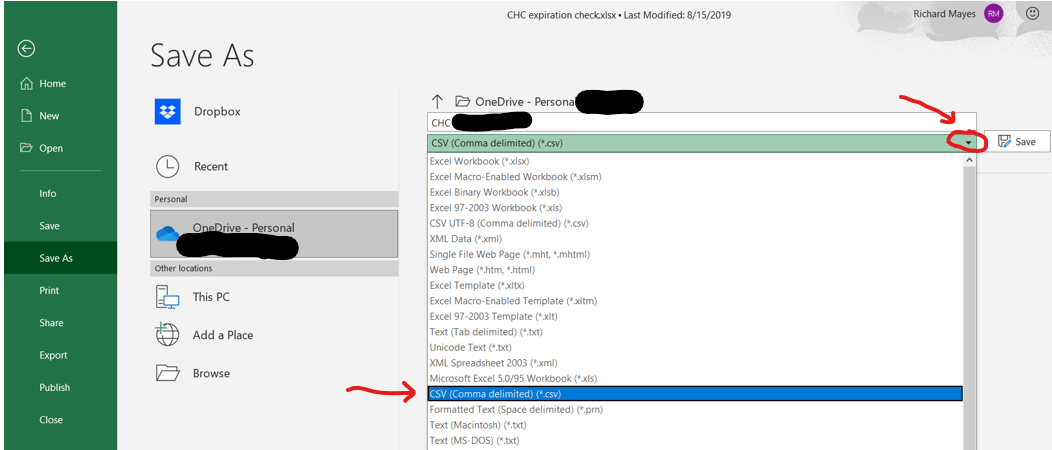1052x450 pixels.
Task: Click the Open folder icon
Action: click(26, 148)
